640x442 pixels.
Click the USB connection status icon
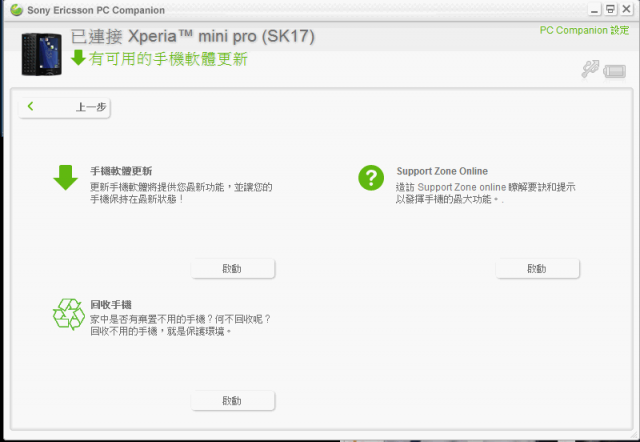click(590, 69)
